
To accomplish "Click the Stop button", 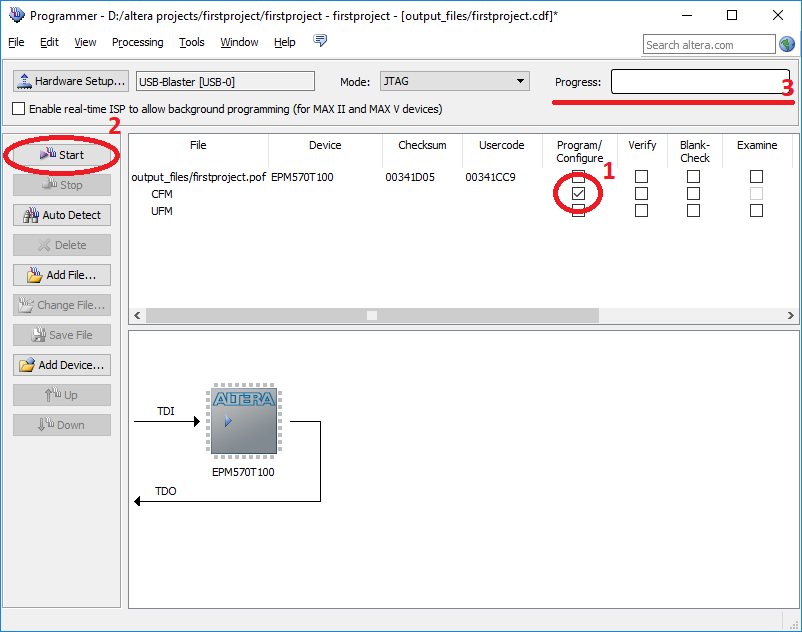I will point(62,185).
